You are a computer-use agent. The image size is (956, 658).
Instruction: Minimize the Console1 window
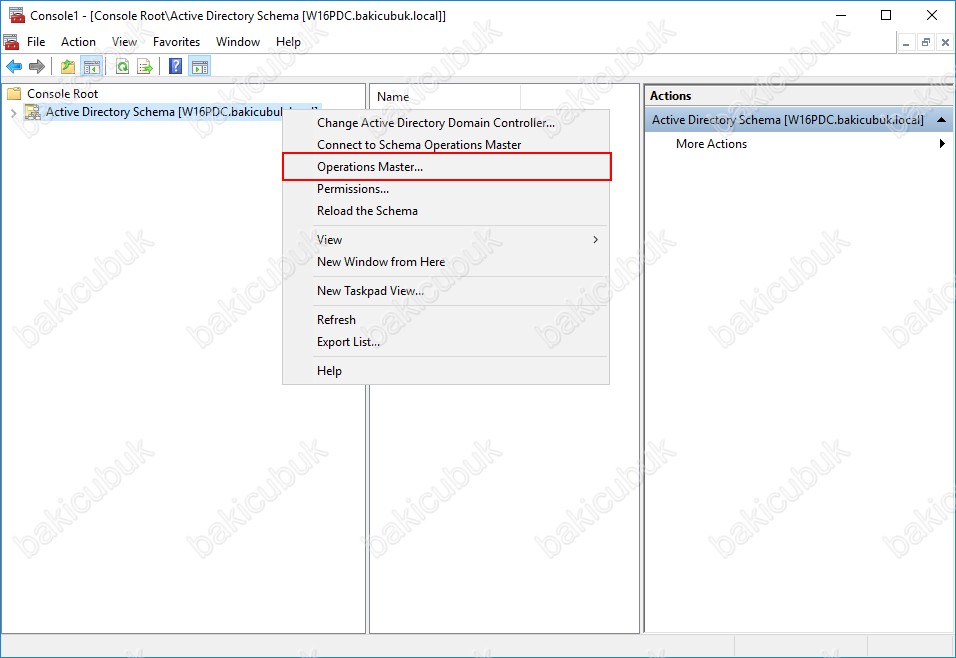(x=841, y=15)
